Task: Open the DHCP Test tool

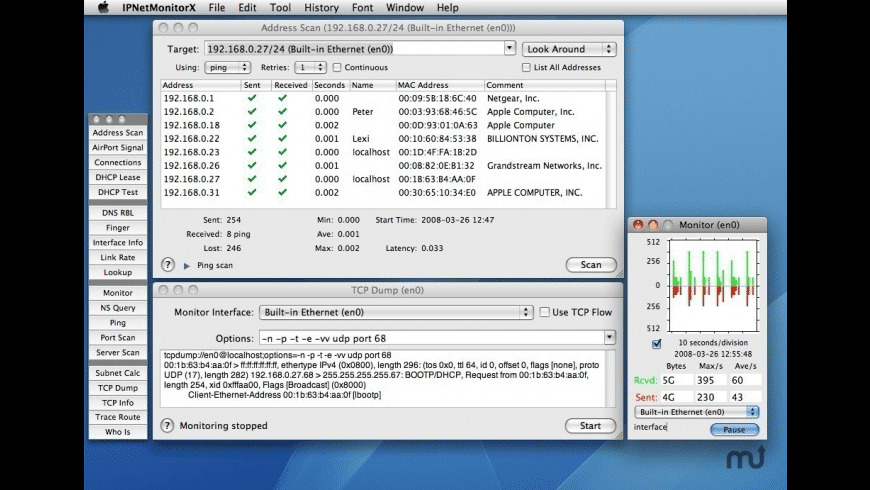Action: tap(118, 192)
